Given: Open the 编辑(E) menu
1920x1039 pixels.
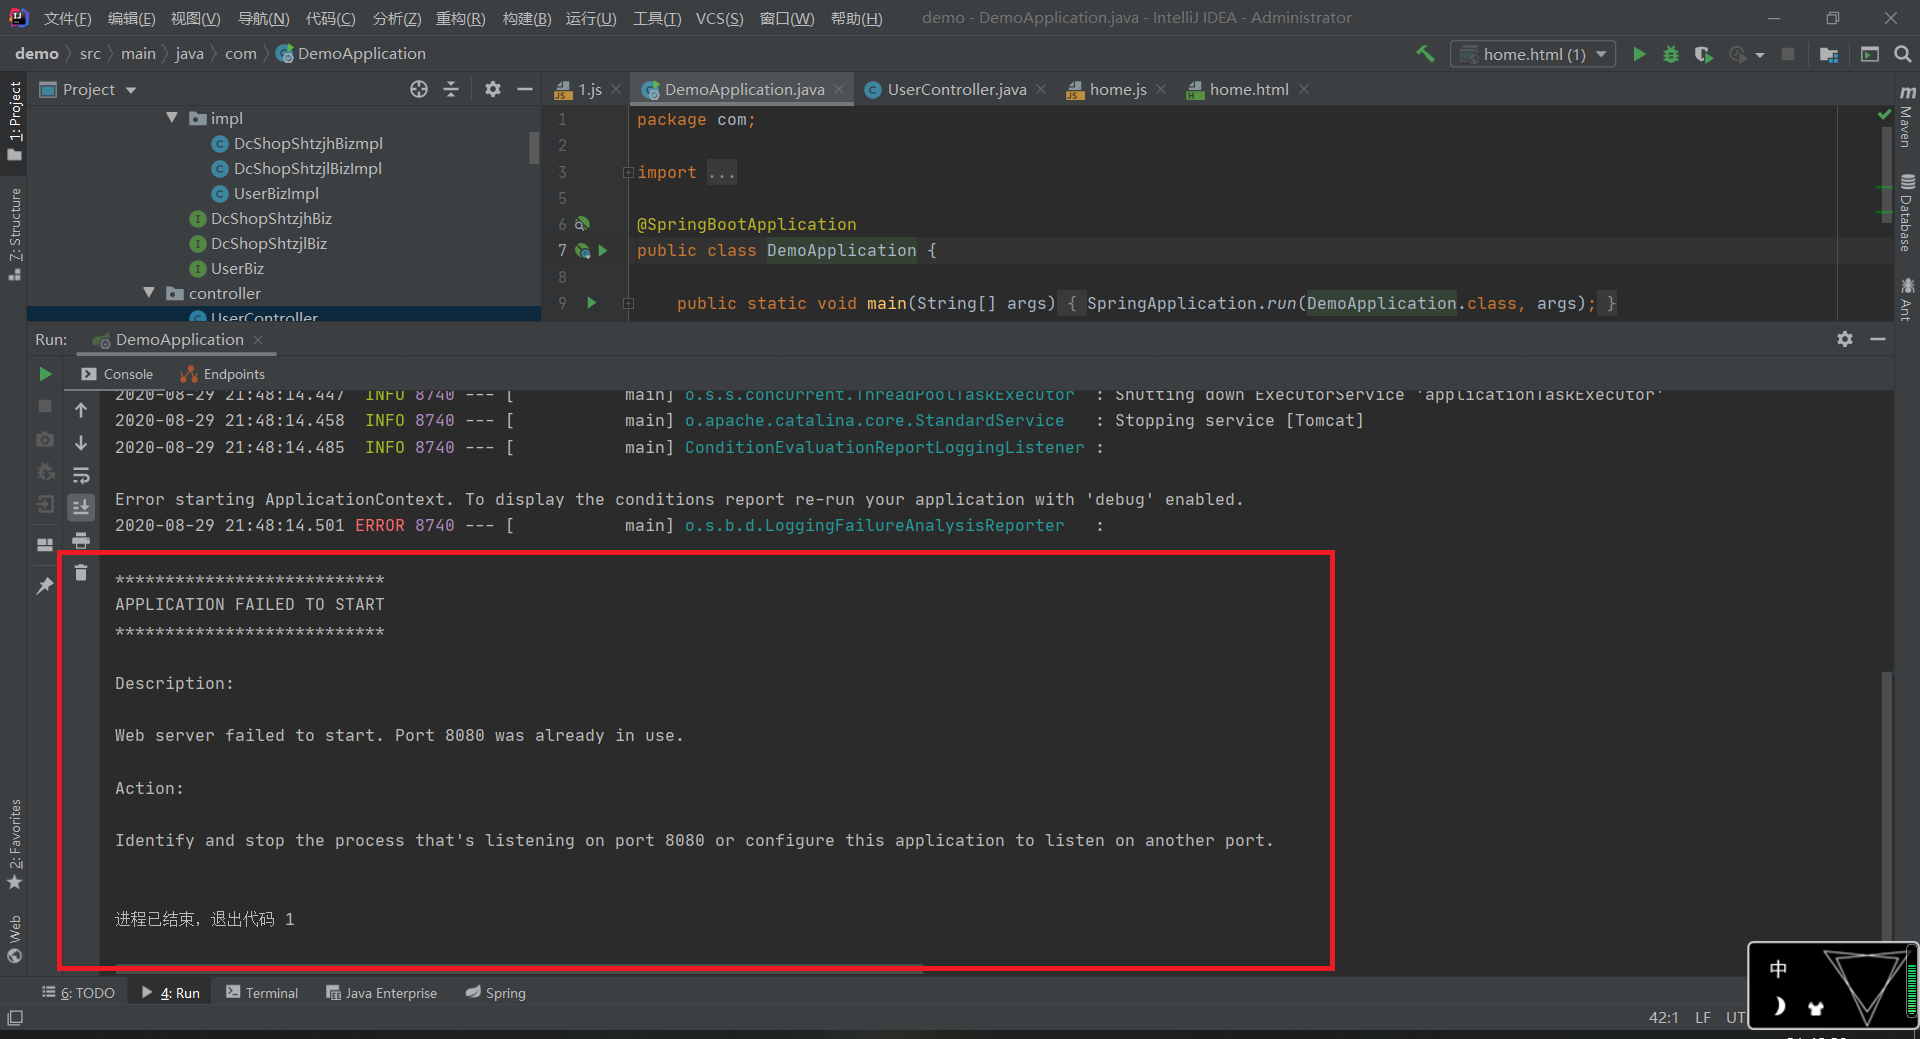Looking at the screenshot, I should pos(131,18).
